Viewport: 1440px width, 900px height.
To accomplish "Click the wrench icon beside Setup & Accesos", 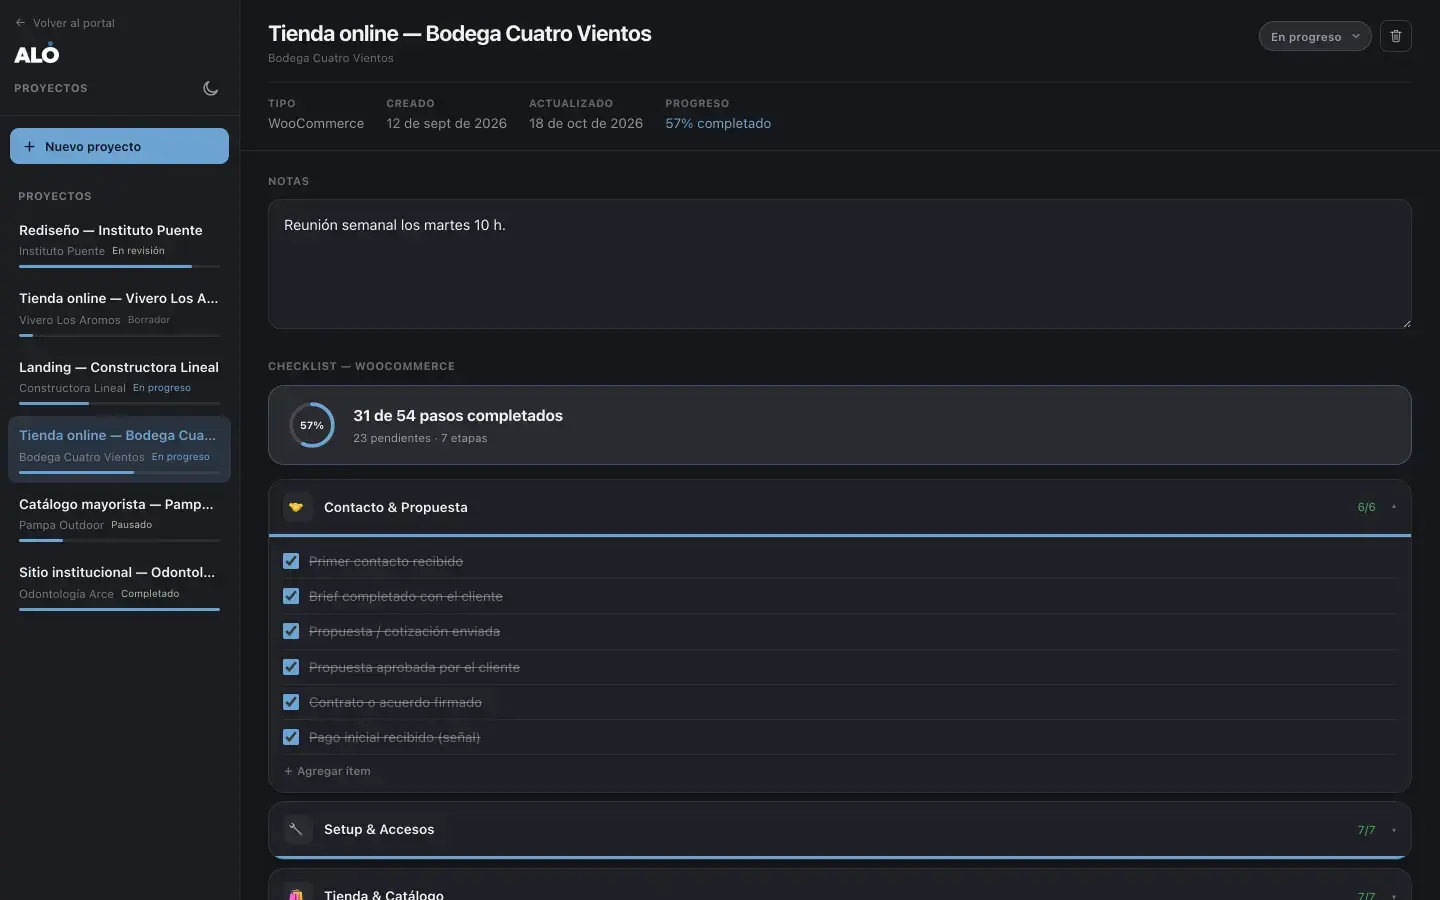I will (296, 829).
